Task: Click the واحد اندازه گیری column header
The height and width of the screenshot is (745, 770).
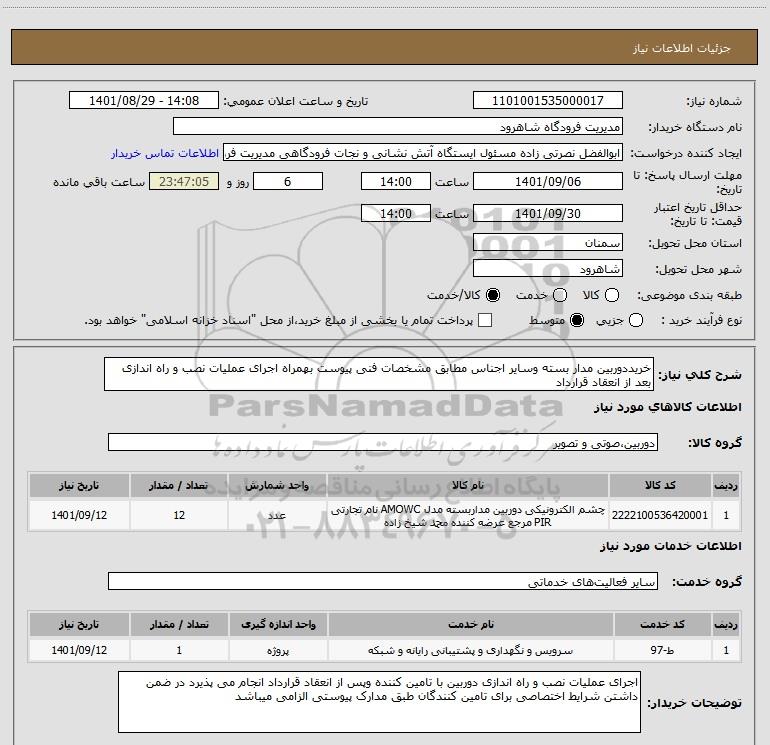Action: tap(278, 624)
